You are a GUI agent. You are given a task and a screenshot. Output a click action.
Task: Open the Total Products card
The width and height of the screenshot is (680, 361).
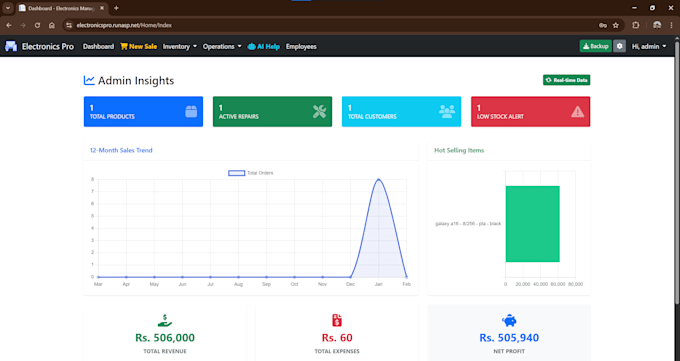coord(143,112)
